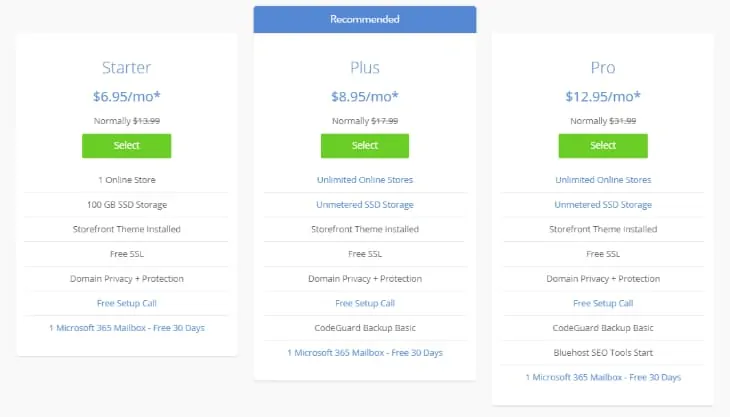Open Plus plan Microsoft 365 Mailbox link
This screenshot has height=417, width=730.
click(365, 352)
